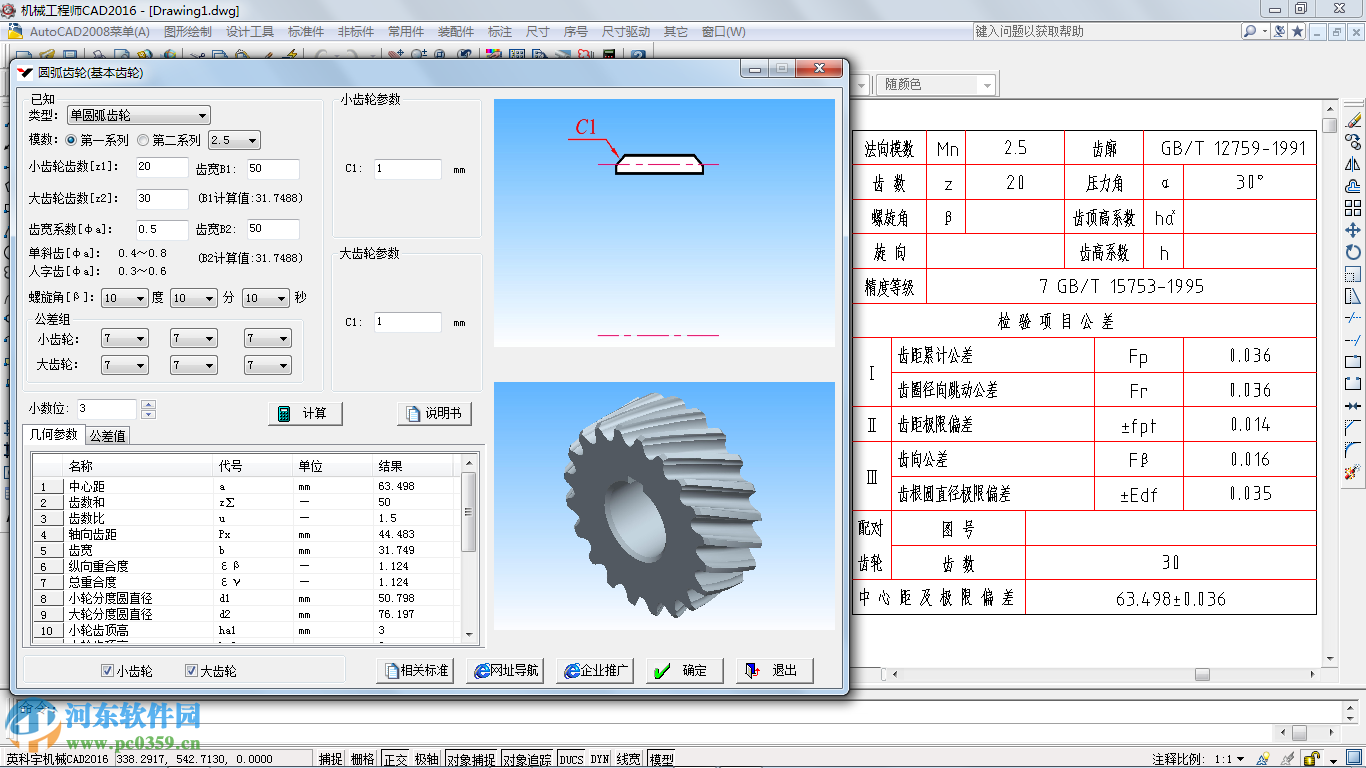Select the Array tool in right toolbar
Image resolution: width=1366 pixels, height=768 pixels.
point(1353,208)
